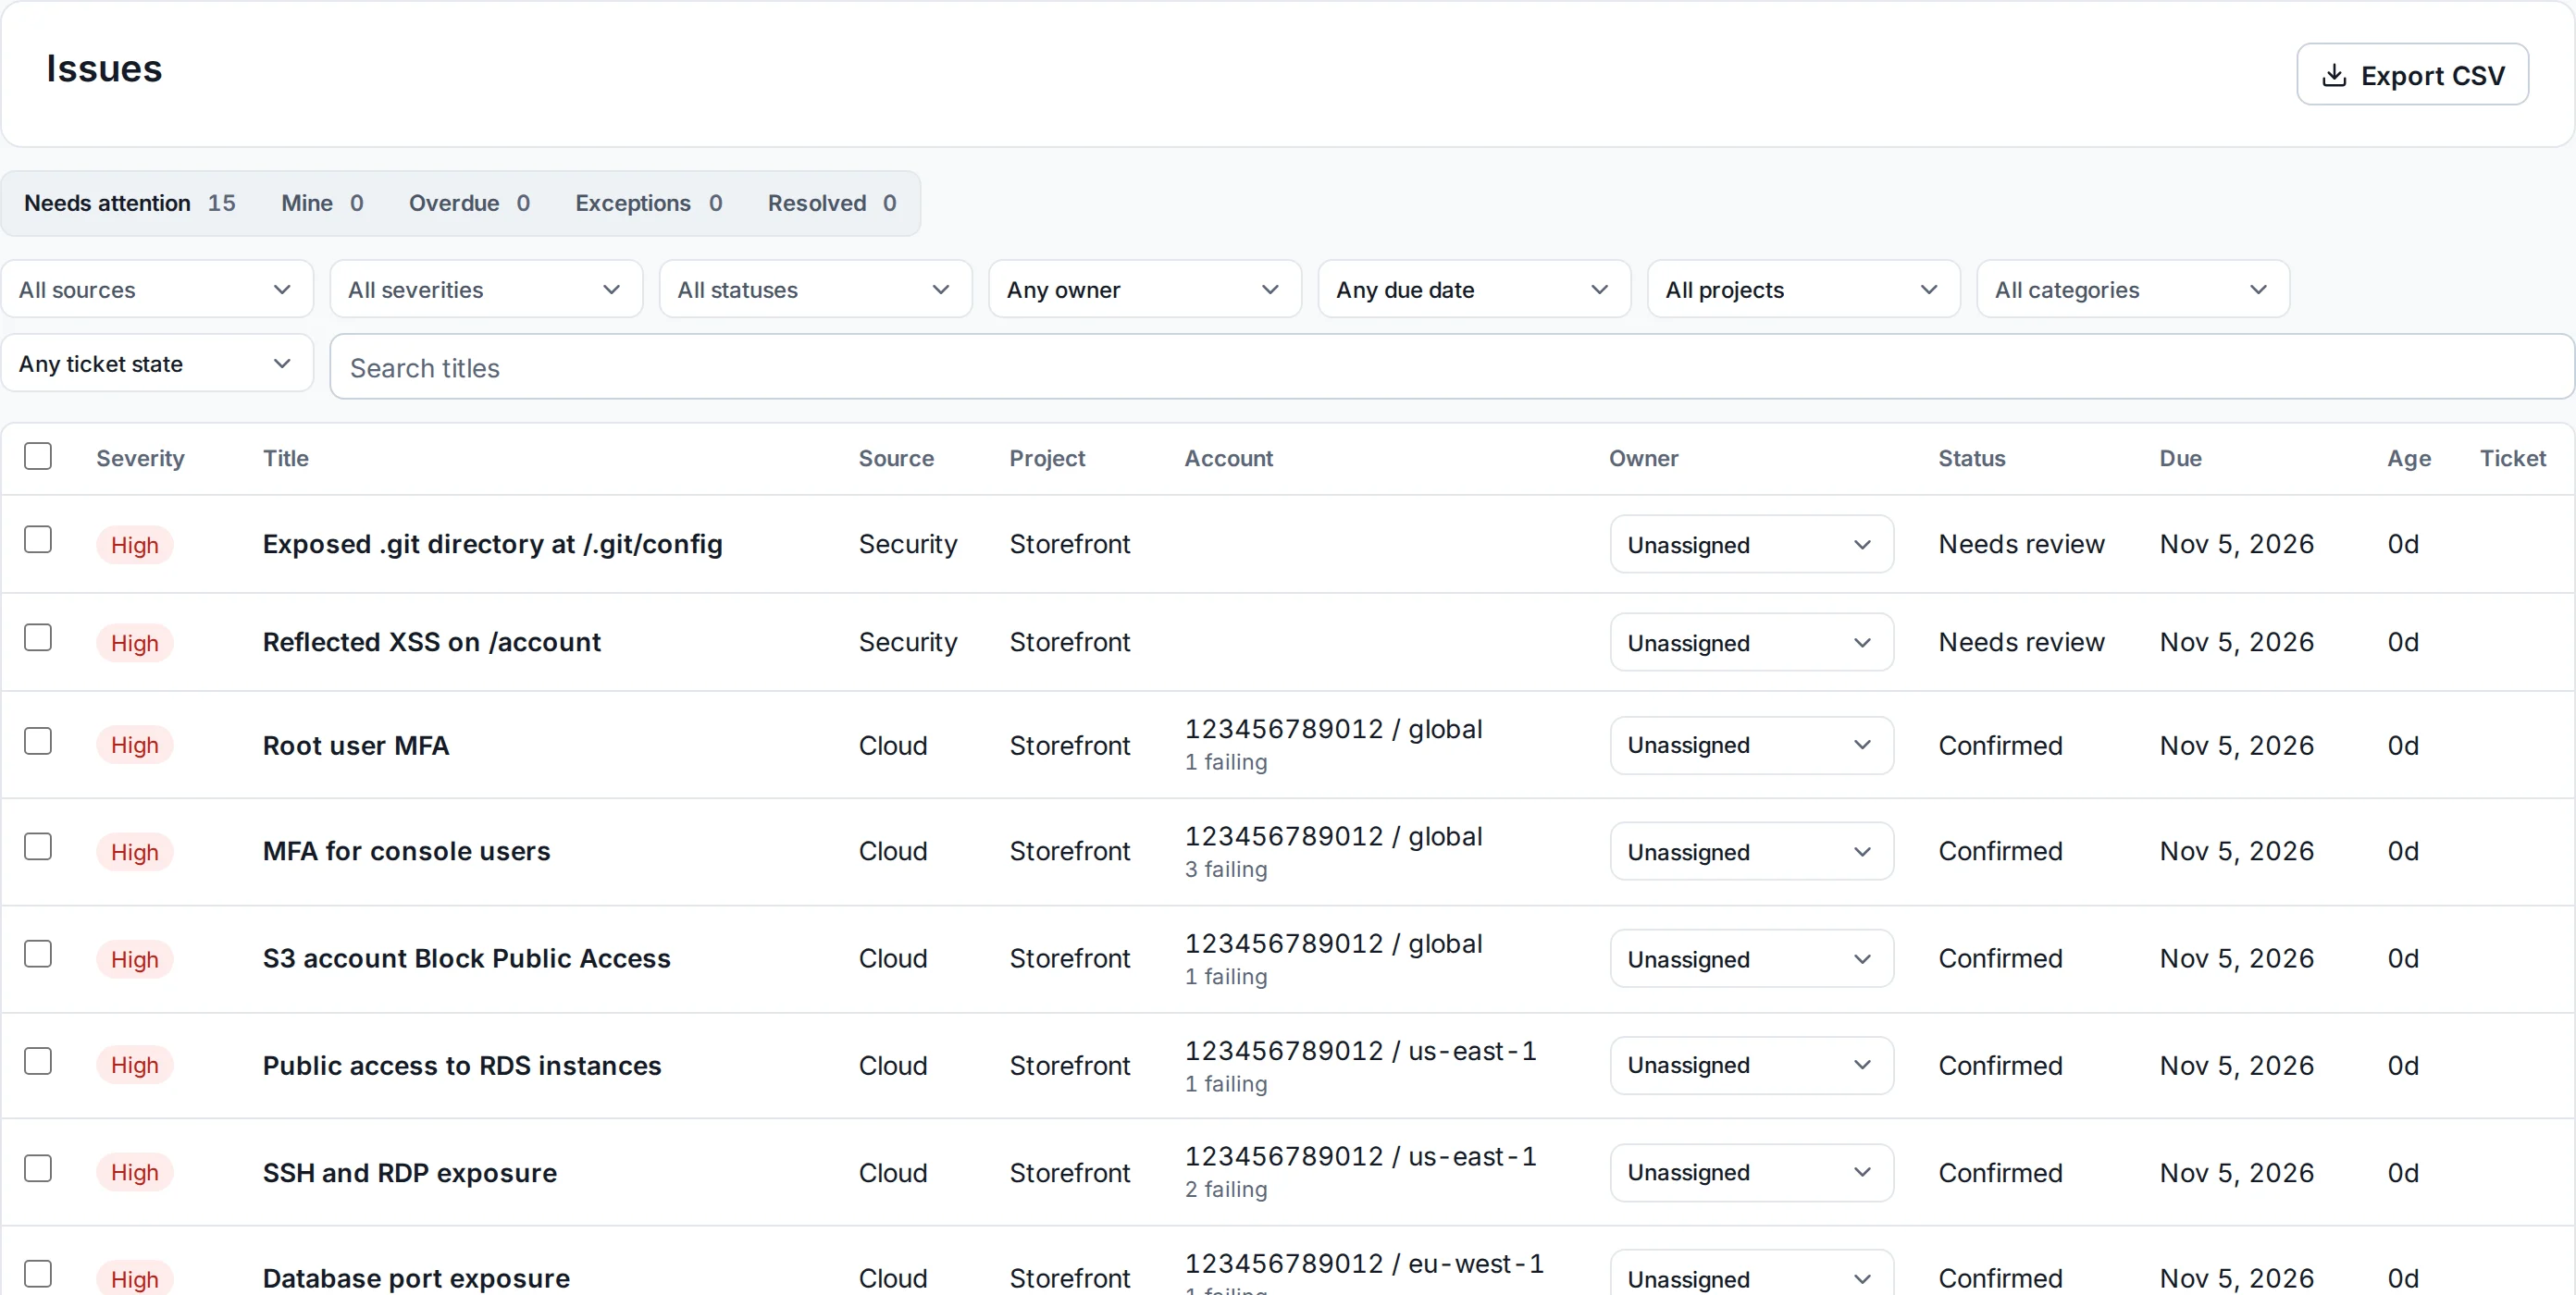Open the Any ticket state dropdown

(157, 363)
